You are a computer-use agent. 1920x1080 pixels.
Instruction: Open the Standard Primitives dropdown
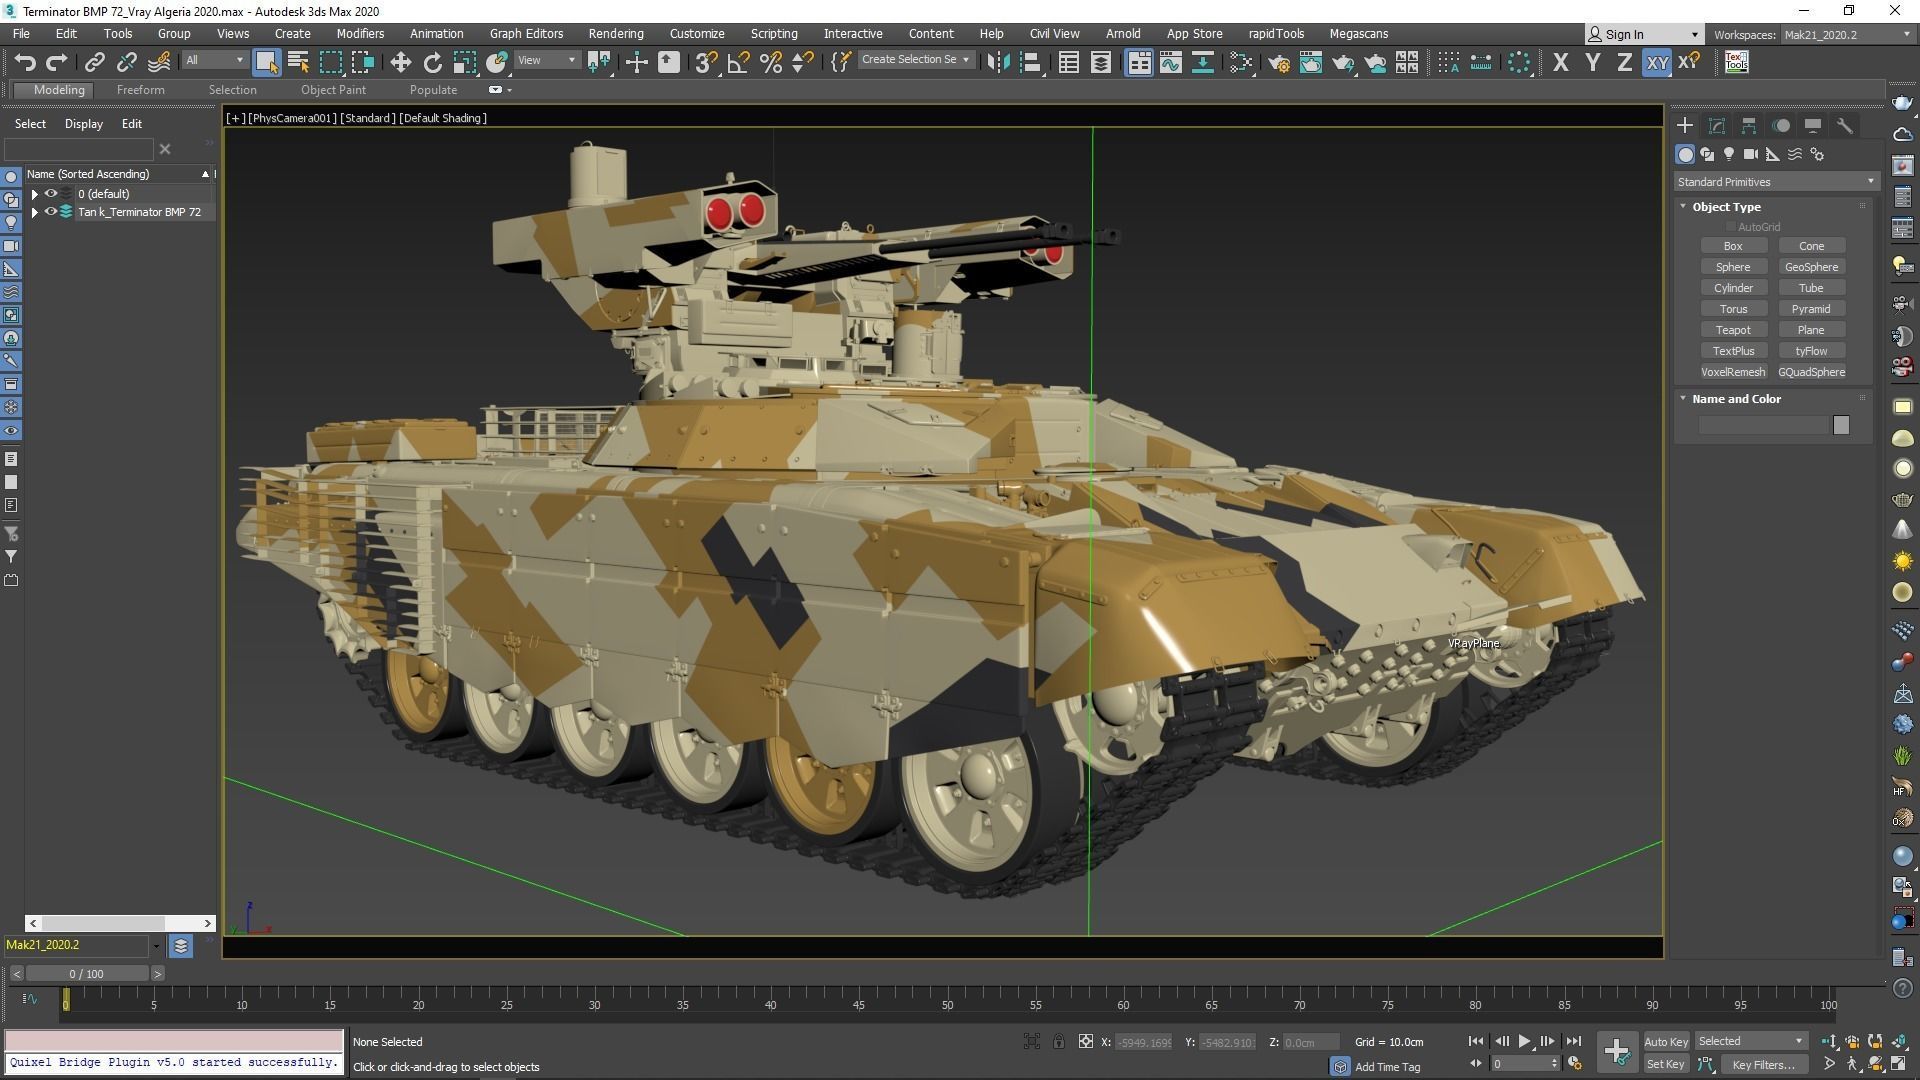(1775, 182)
